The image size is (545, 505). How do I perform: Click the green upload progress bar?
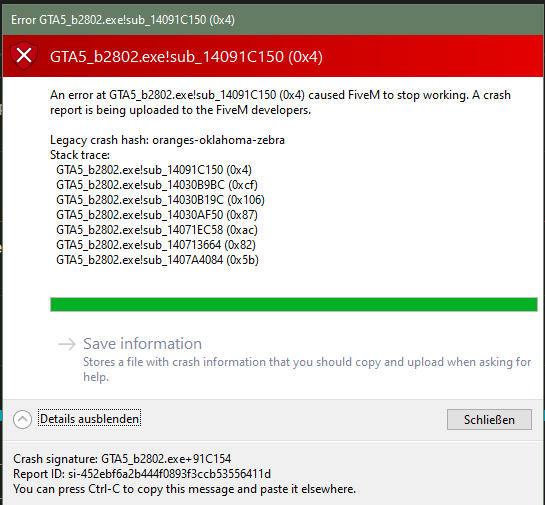(x=294, y=304)
